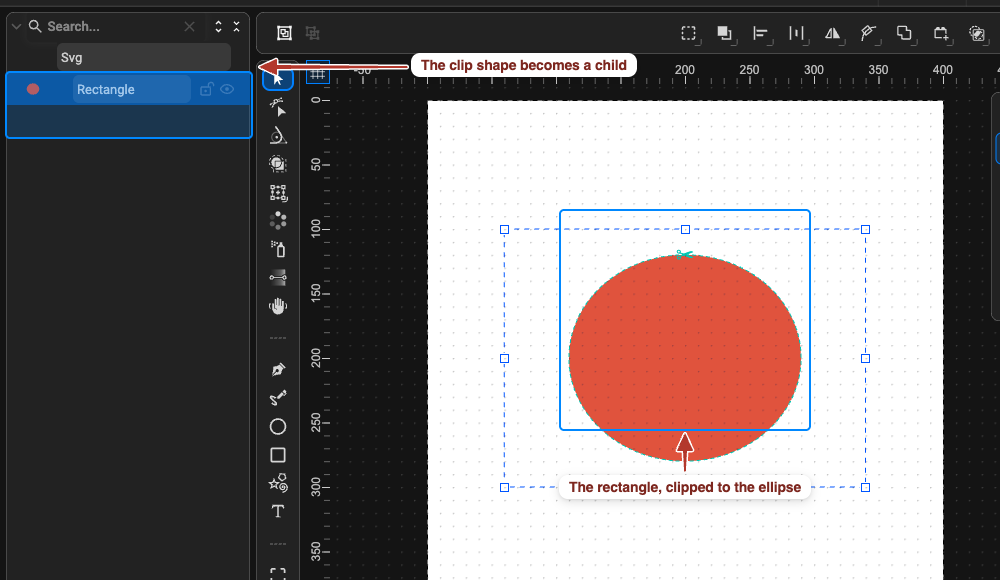1000x580 pixels.
Task: Open the distribute spacing menu
Action: tap(797, 33)
